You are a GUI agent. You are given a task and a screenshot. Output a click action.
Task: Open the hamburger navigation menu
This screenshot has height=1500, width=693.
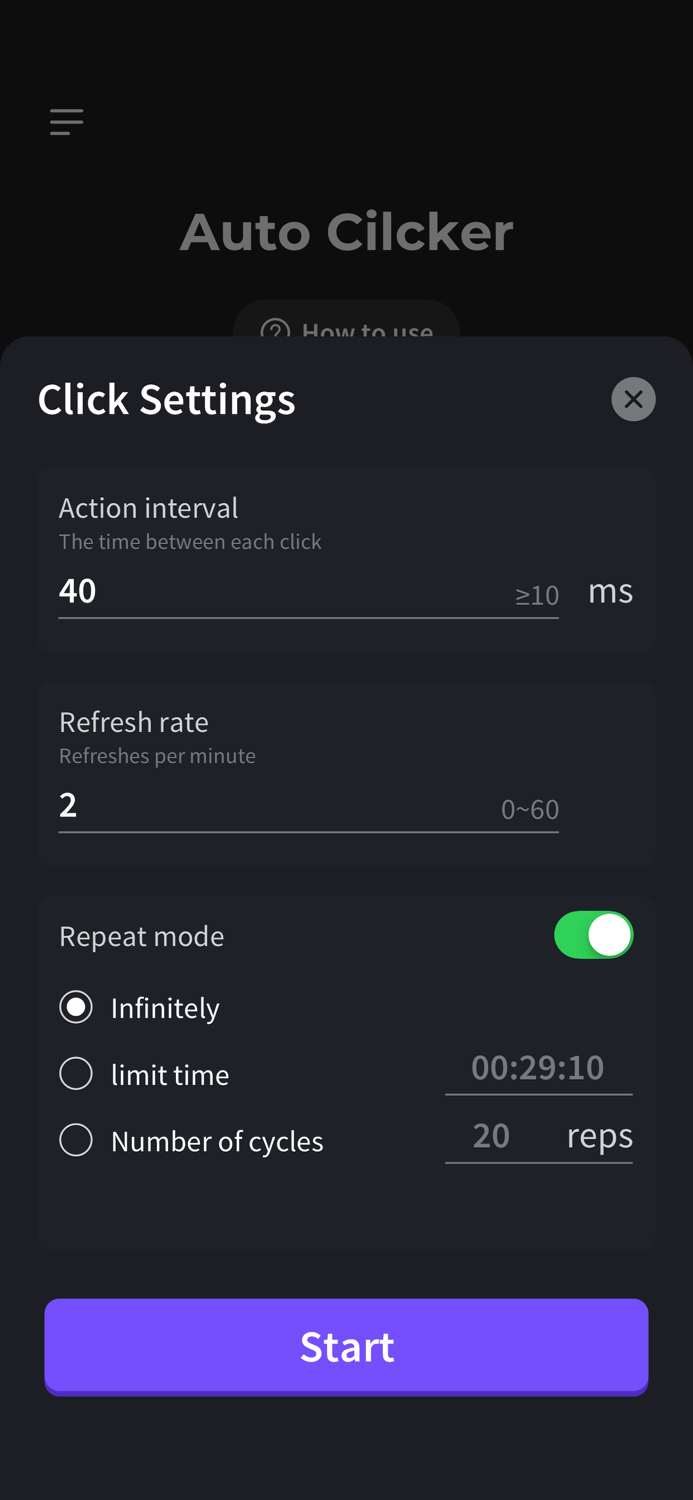pos(65,121)
